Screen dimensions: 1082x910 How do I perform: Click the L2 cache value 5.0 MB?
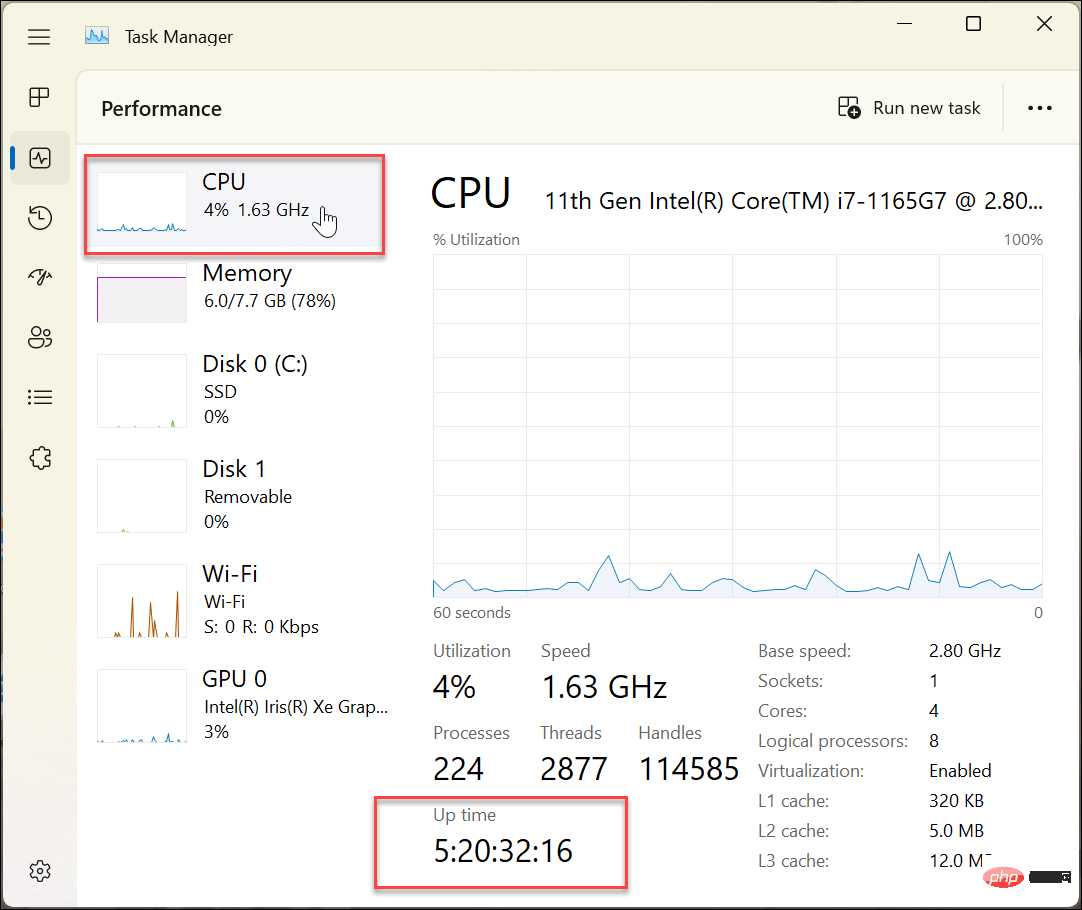tap(956, 831)
